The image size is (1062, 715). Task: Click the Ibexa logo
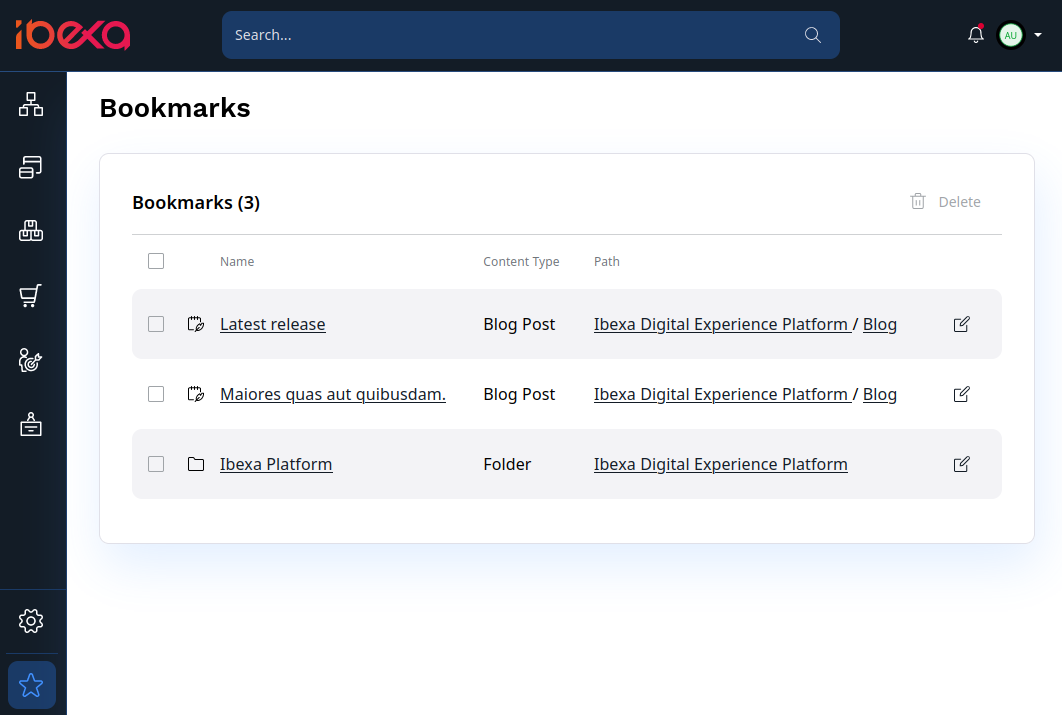tap(72, 35)
